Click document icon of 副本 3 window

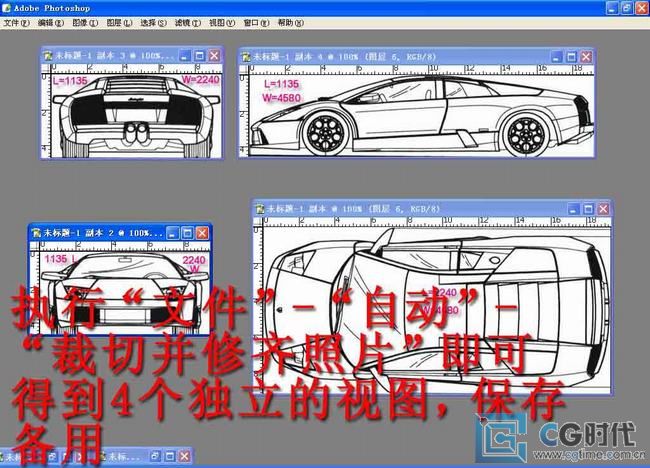click(x=48, y=56)
